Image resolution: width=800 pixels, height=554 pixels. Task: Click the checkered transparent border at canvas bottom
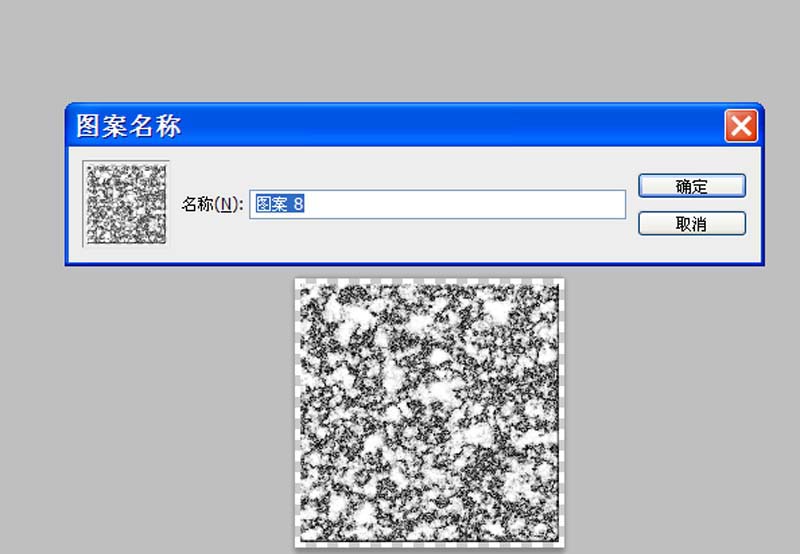[429, 544]
